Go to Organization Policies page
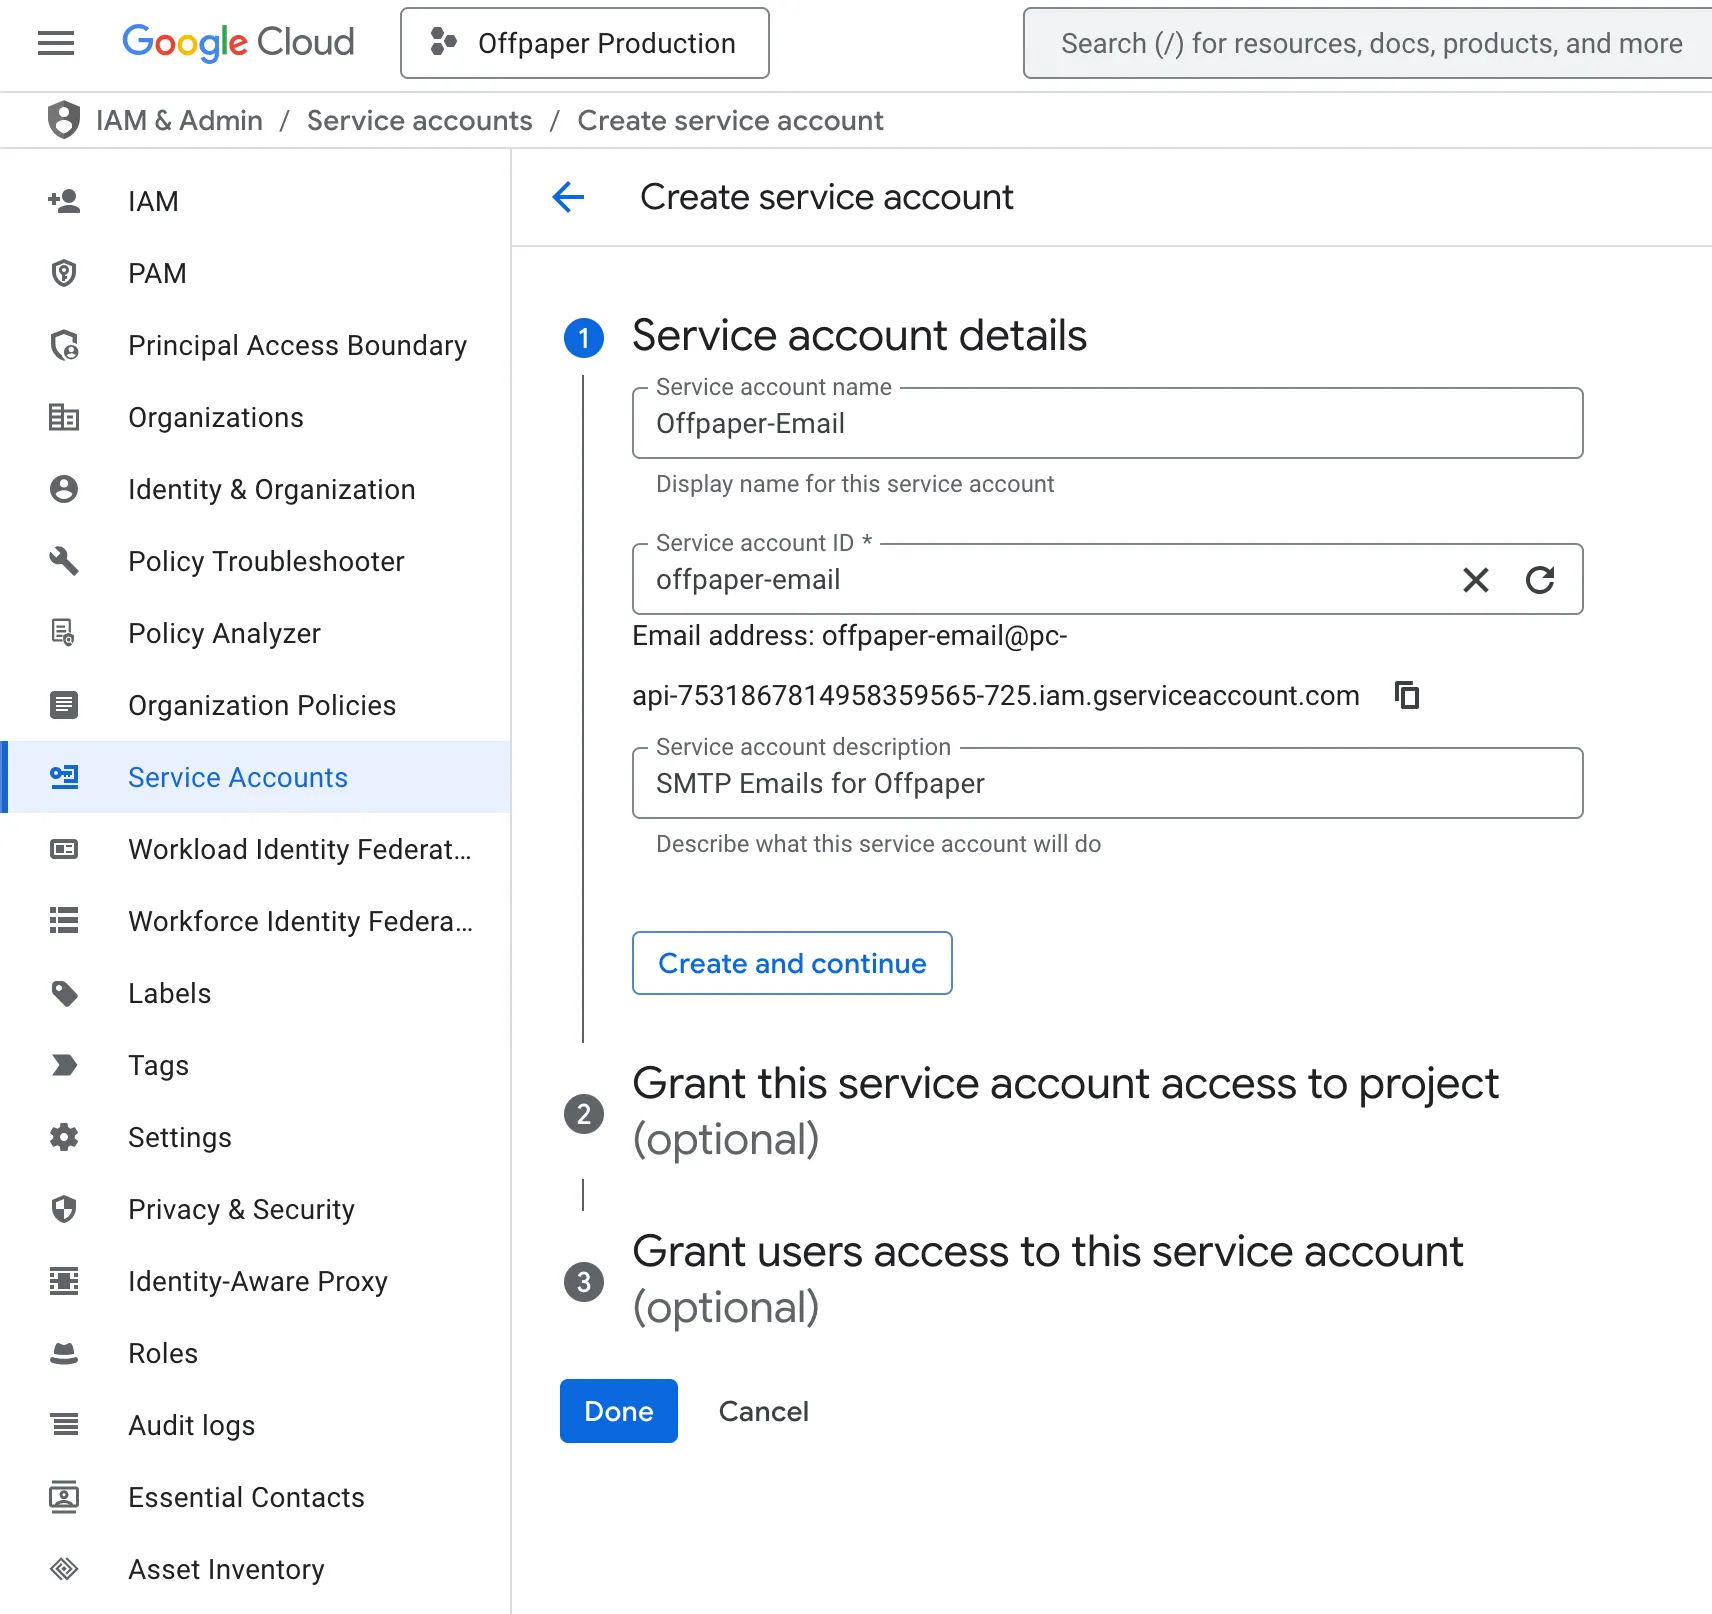Viewport: 1712px width, 1614px height. 262,705
